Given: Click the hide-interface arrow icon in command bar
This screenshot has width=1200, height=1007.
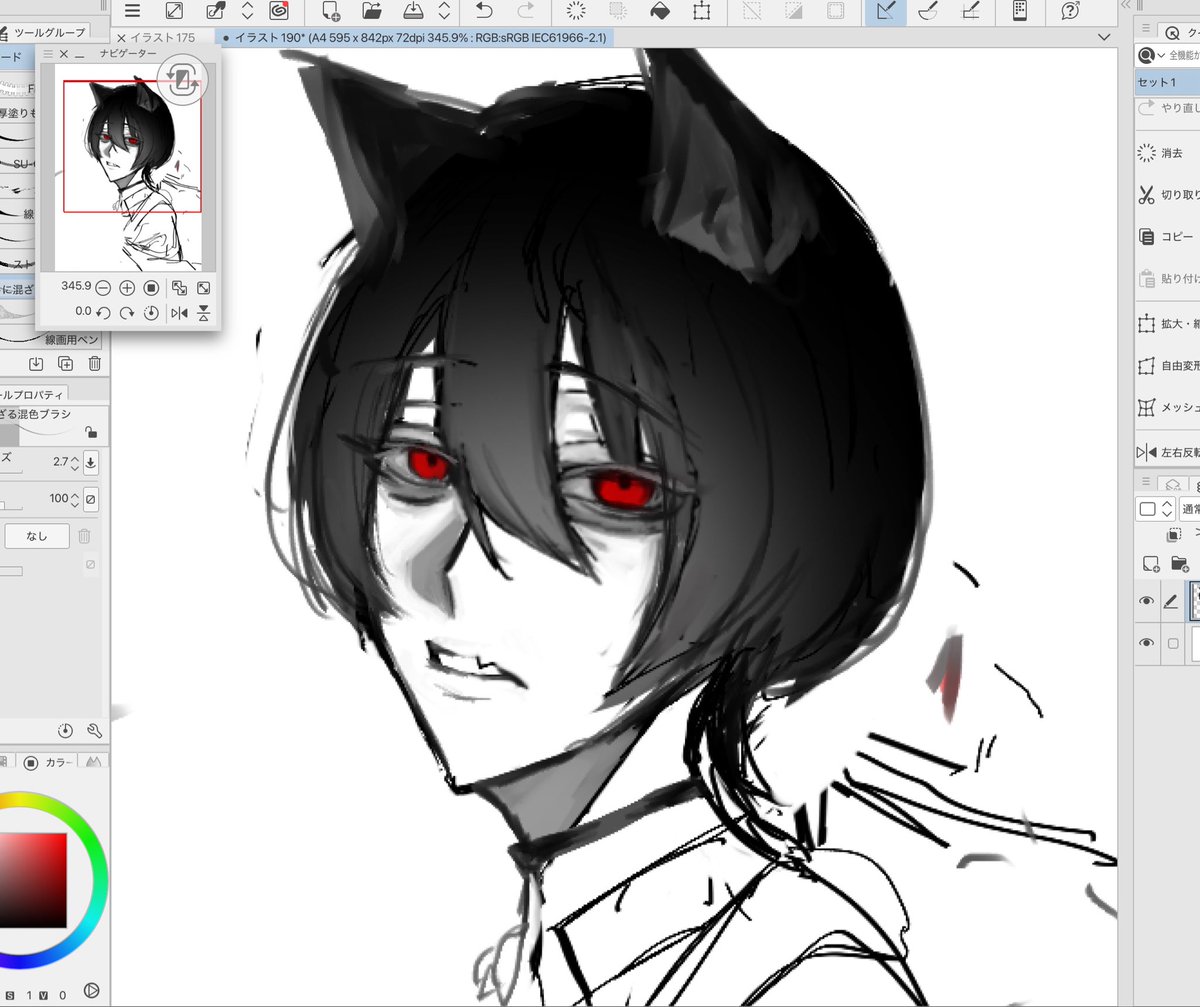Looking at the screenshot, I should [x=174, y=11].
